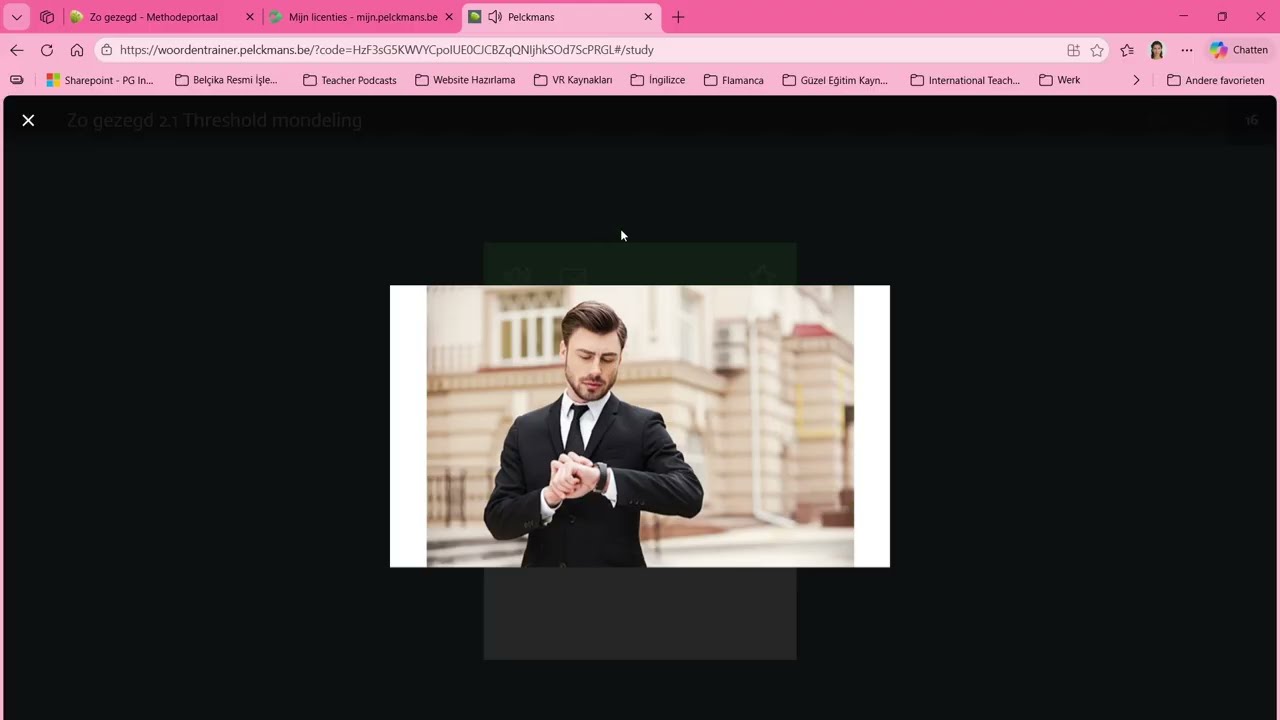The height and width of the screenshot is (720, 1280).
Task: Open the Güzel Eğitim Kayn... bookmark folder
Action: coord(835,80)
